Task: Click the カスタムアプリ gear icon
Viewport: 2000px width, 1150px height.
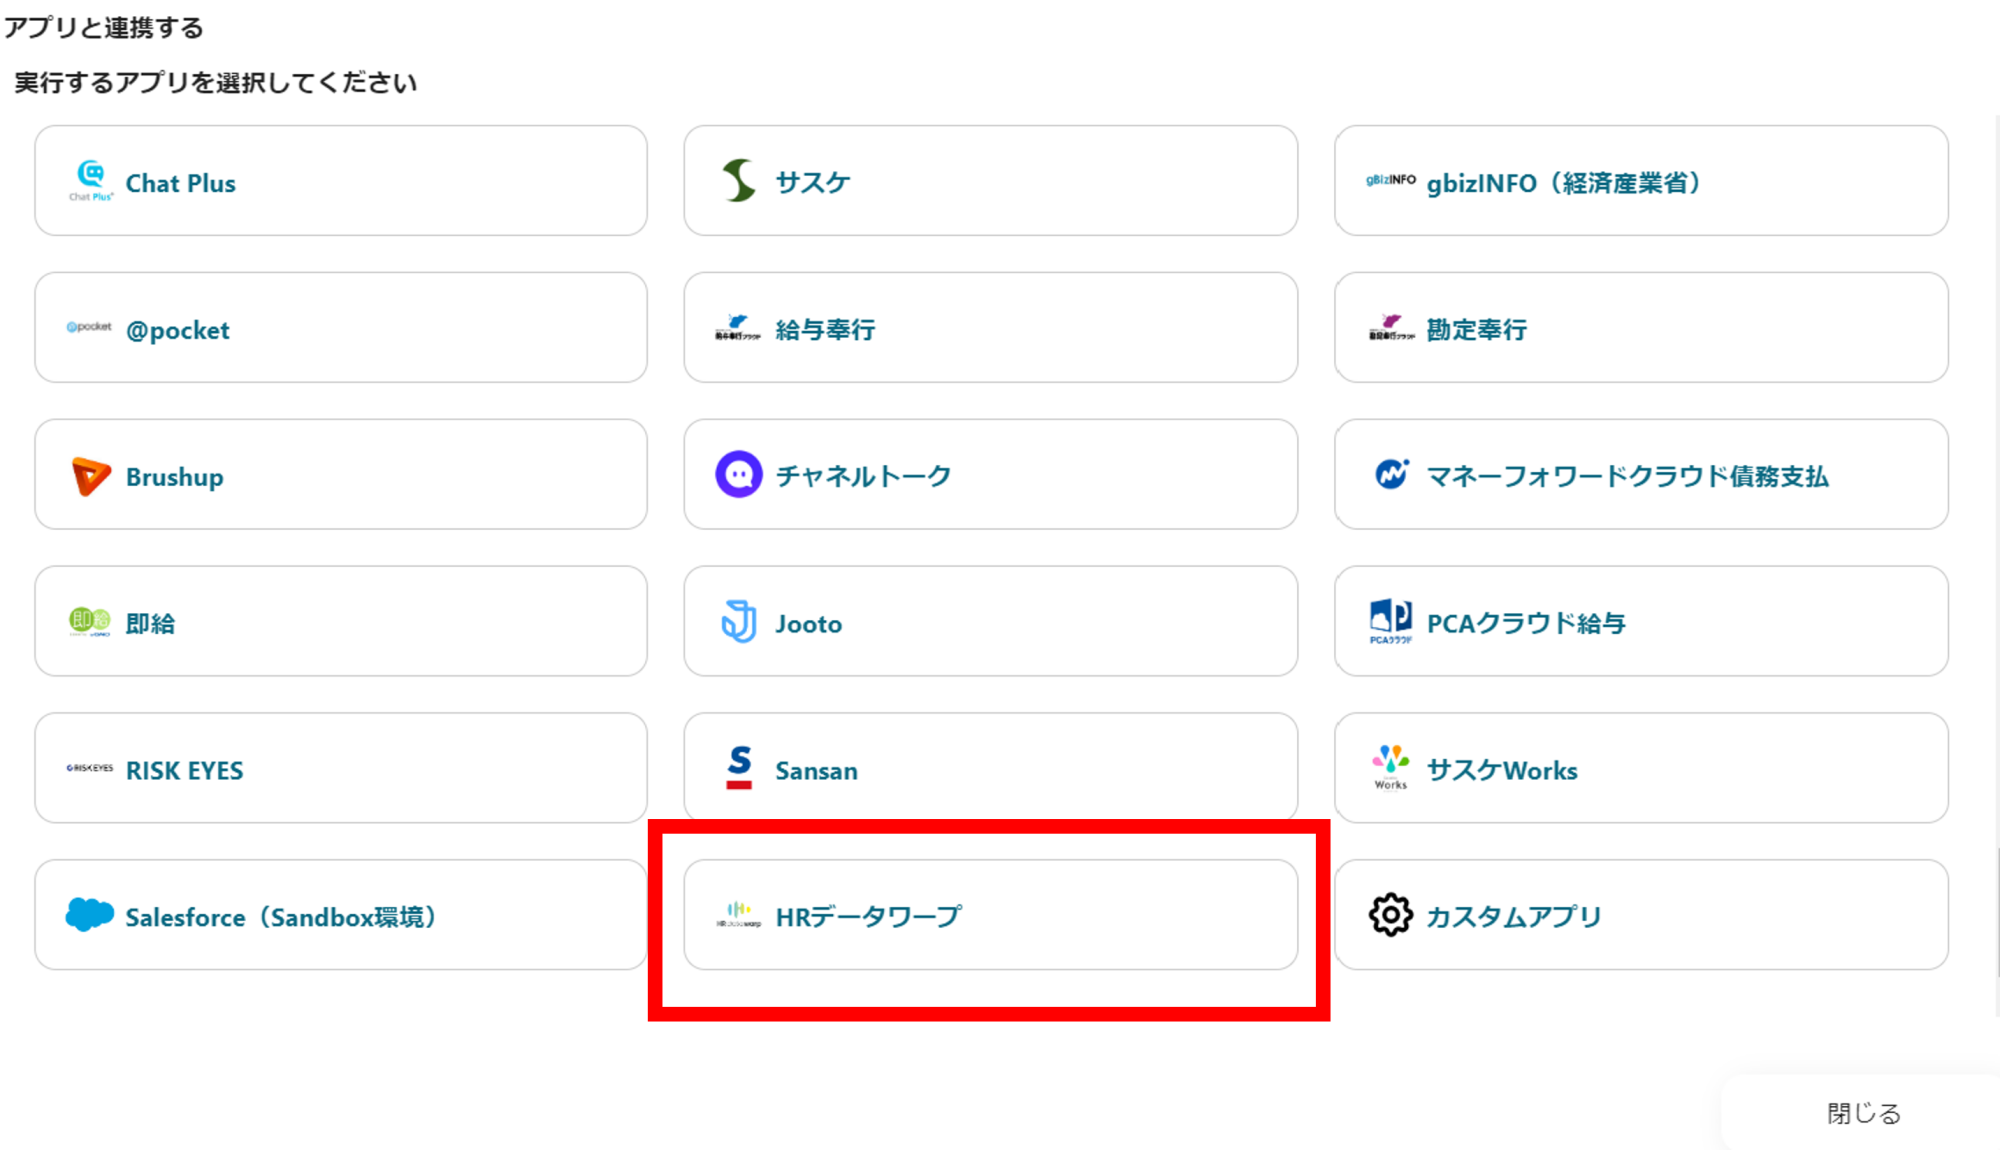Action: [x=1390, y=915]
